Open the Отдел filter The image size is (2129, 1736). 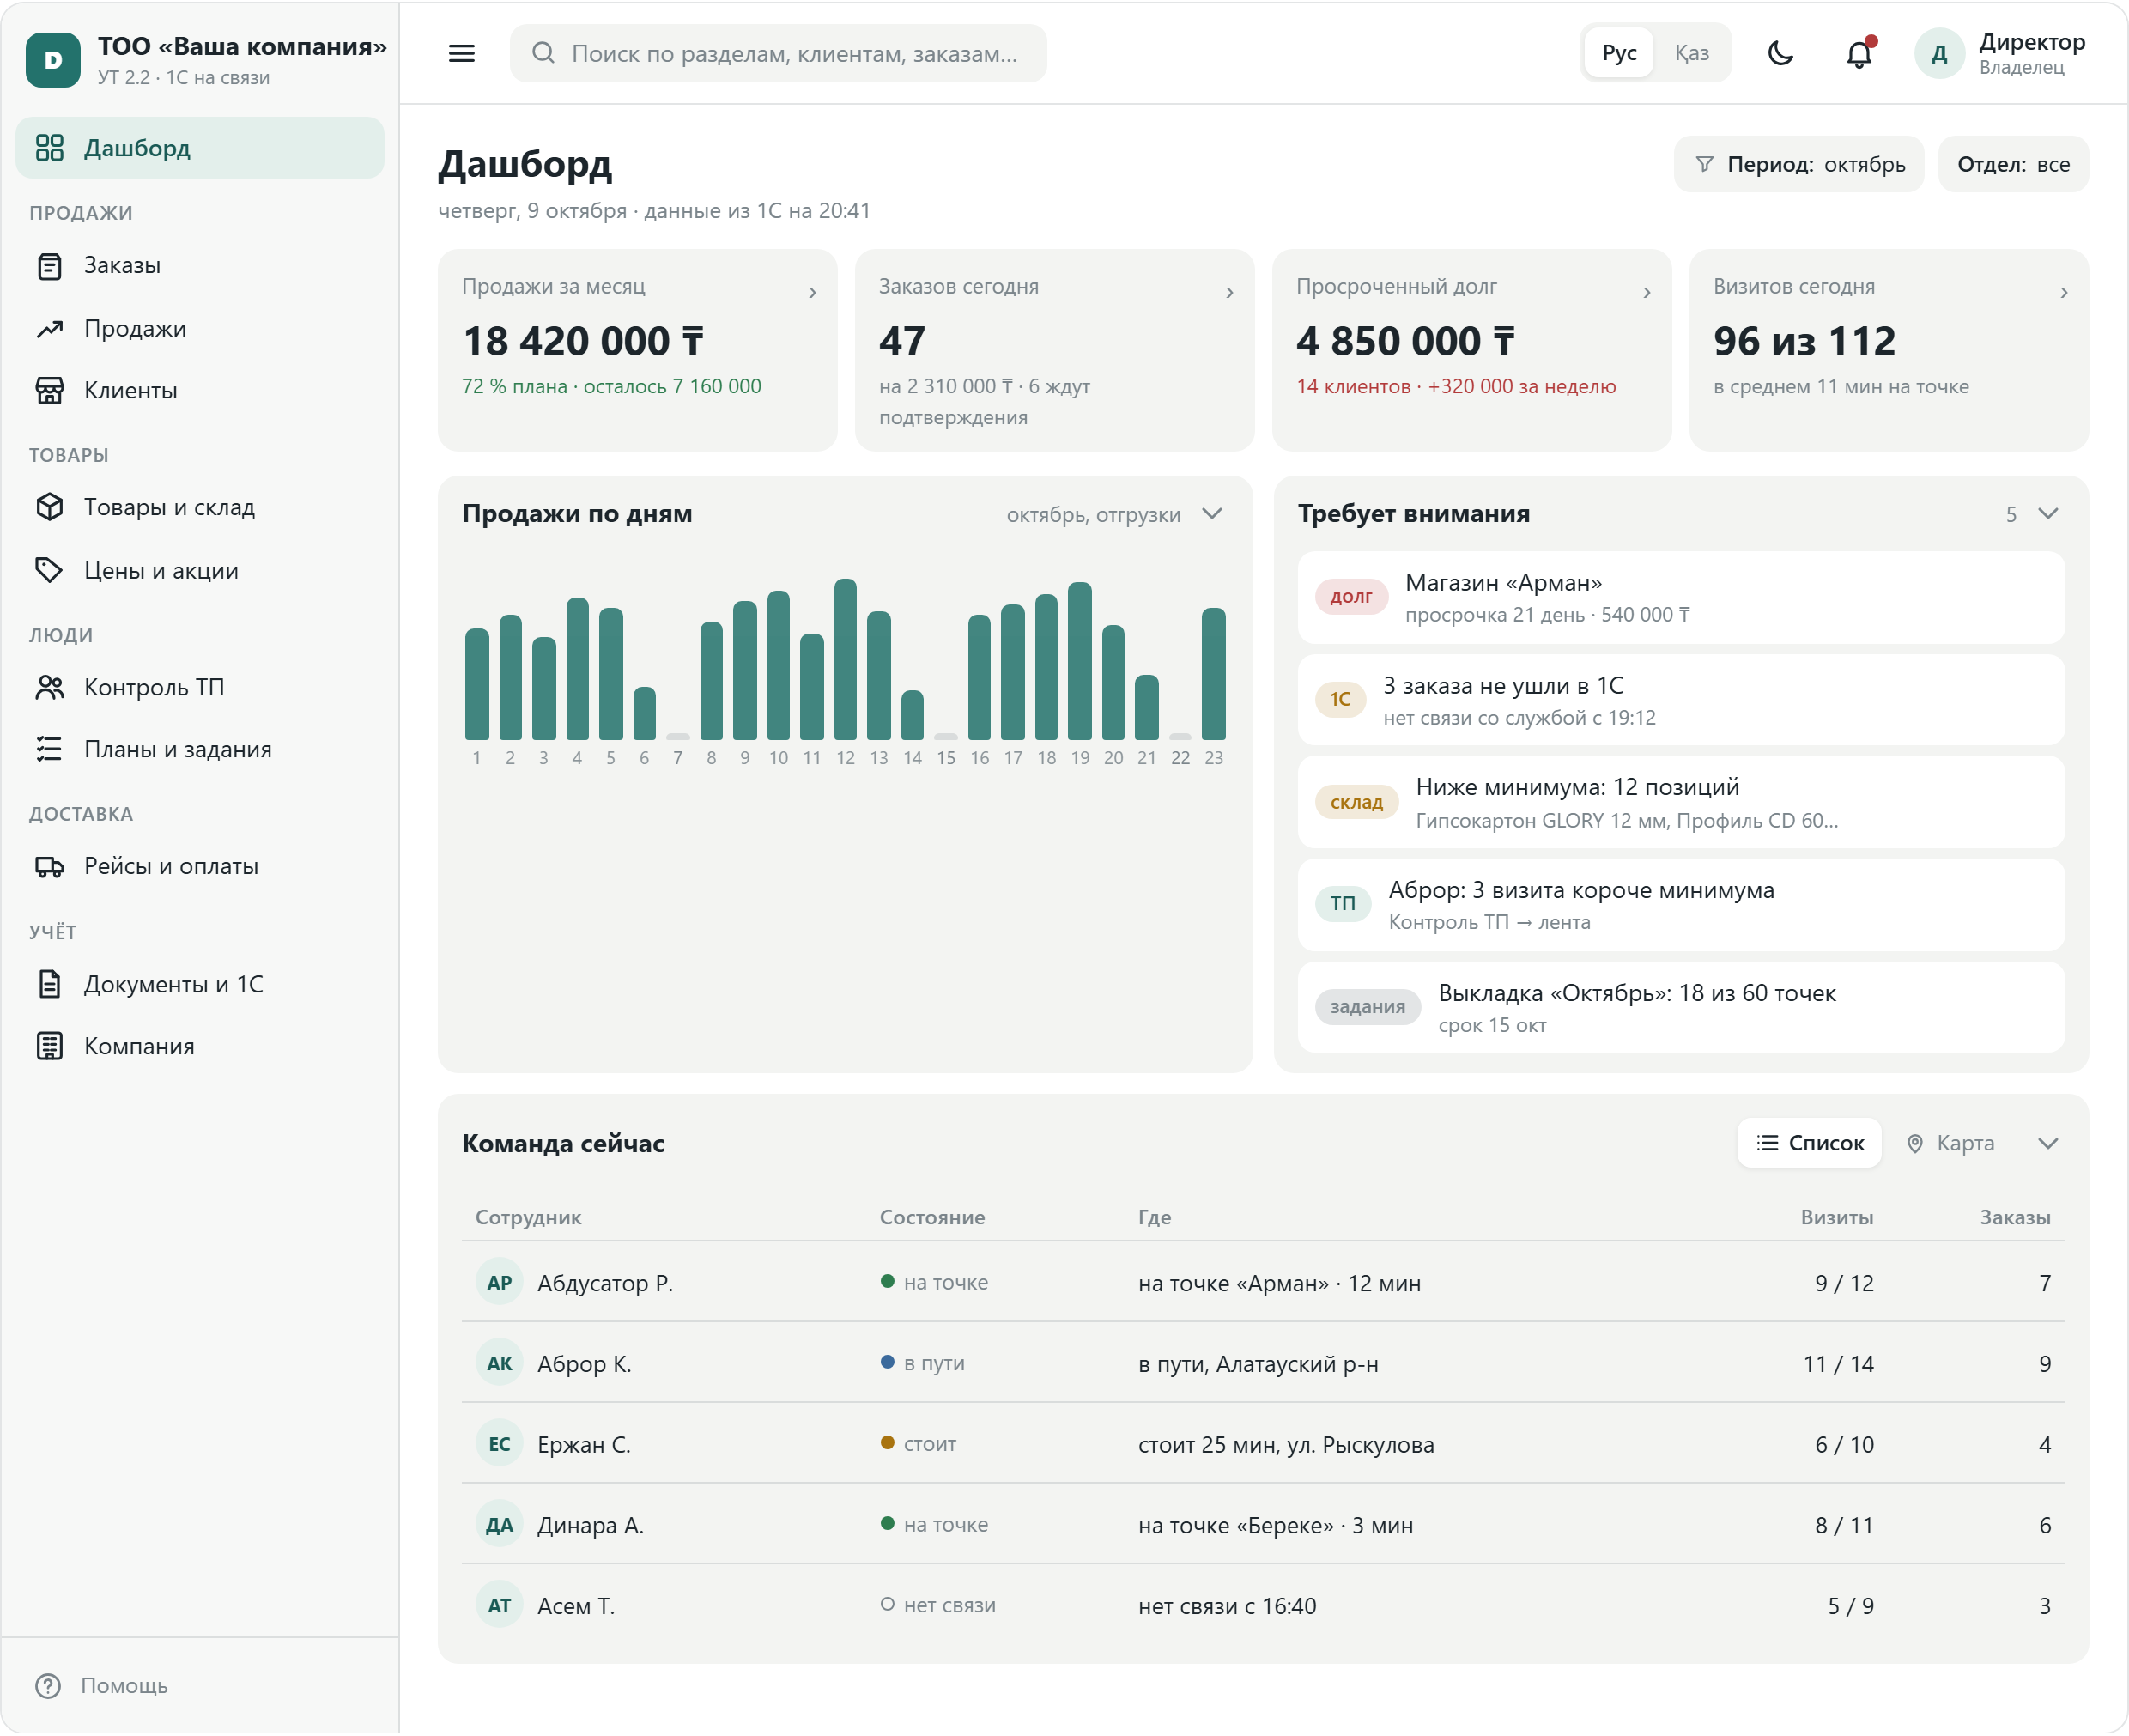2013,164
